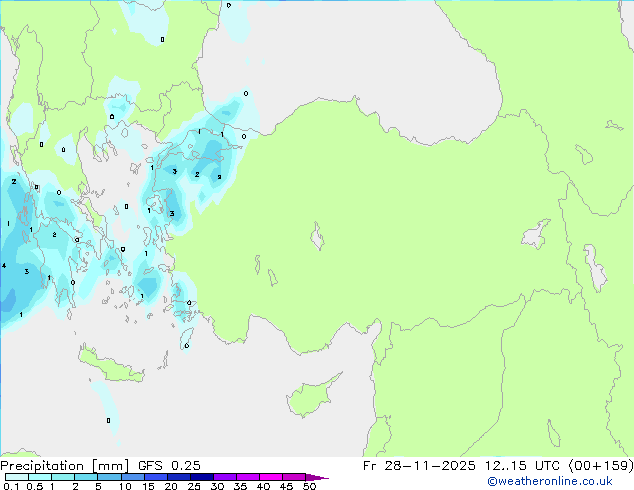The image size is (634, 490).
Task: Click the 15–20 mm legend swatch
Action: (155, 477)
